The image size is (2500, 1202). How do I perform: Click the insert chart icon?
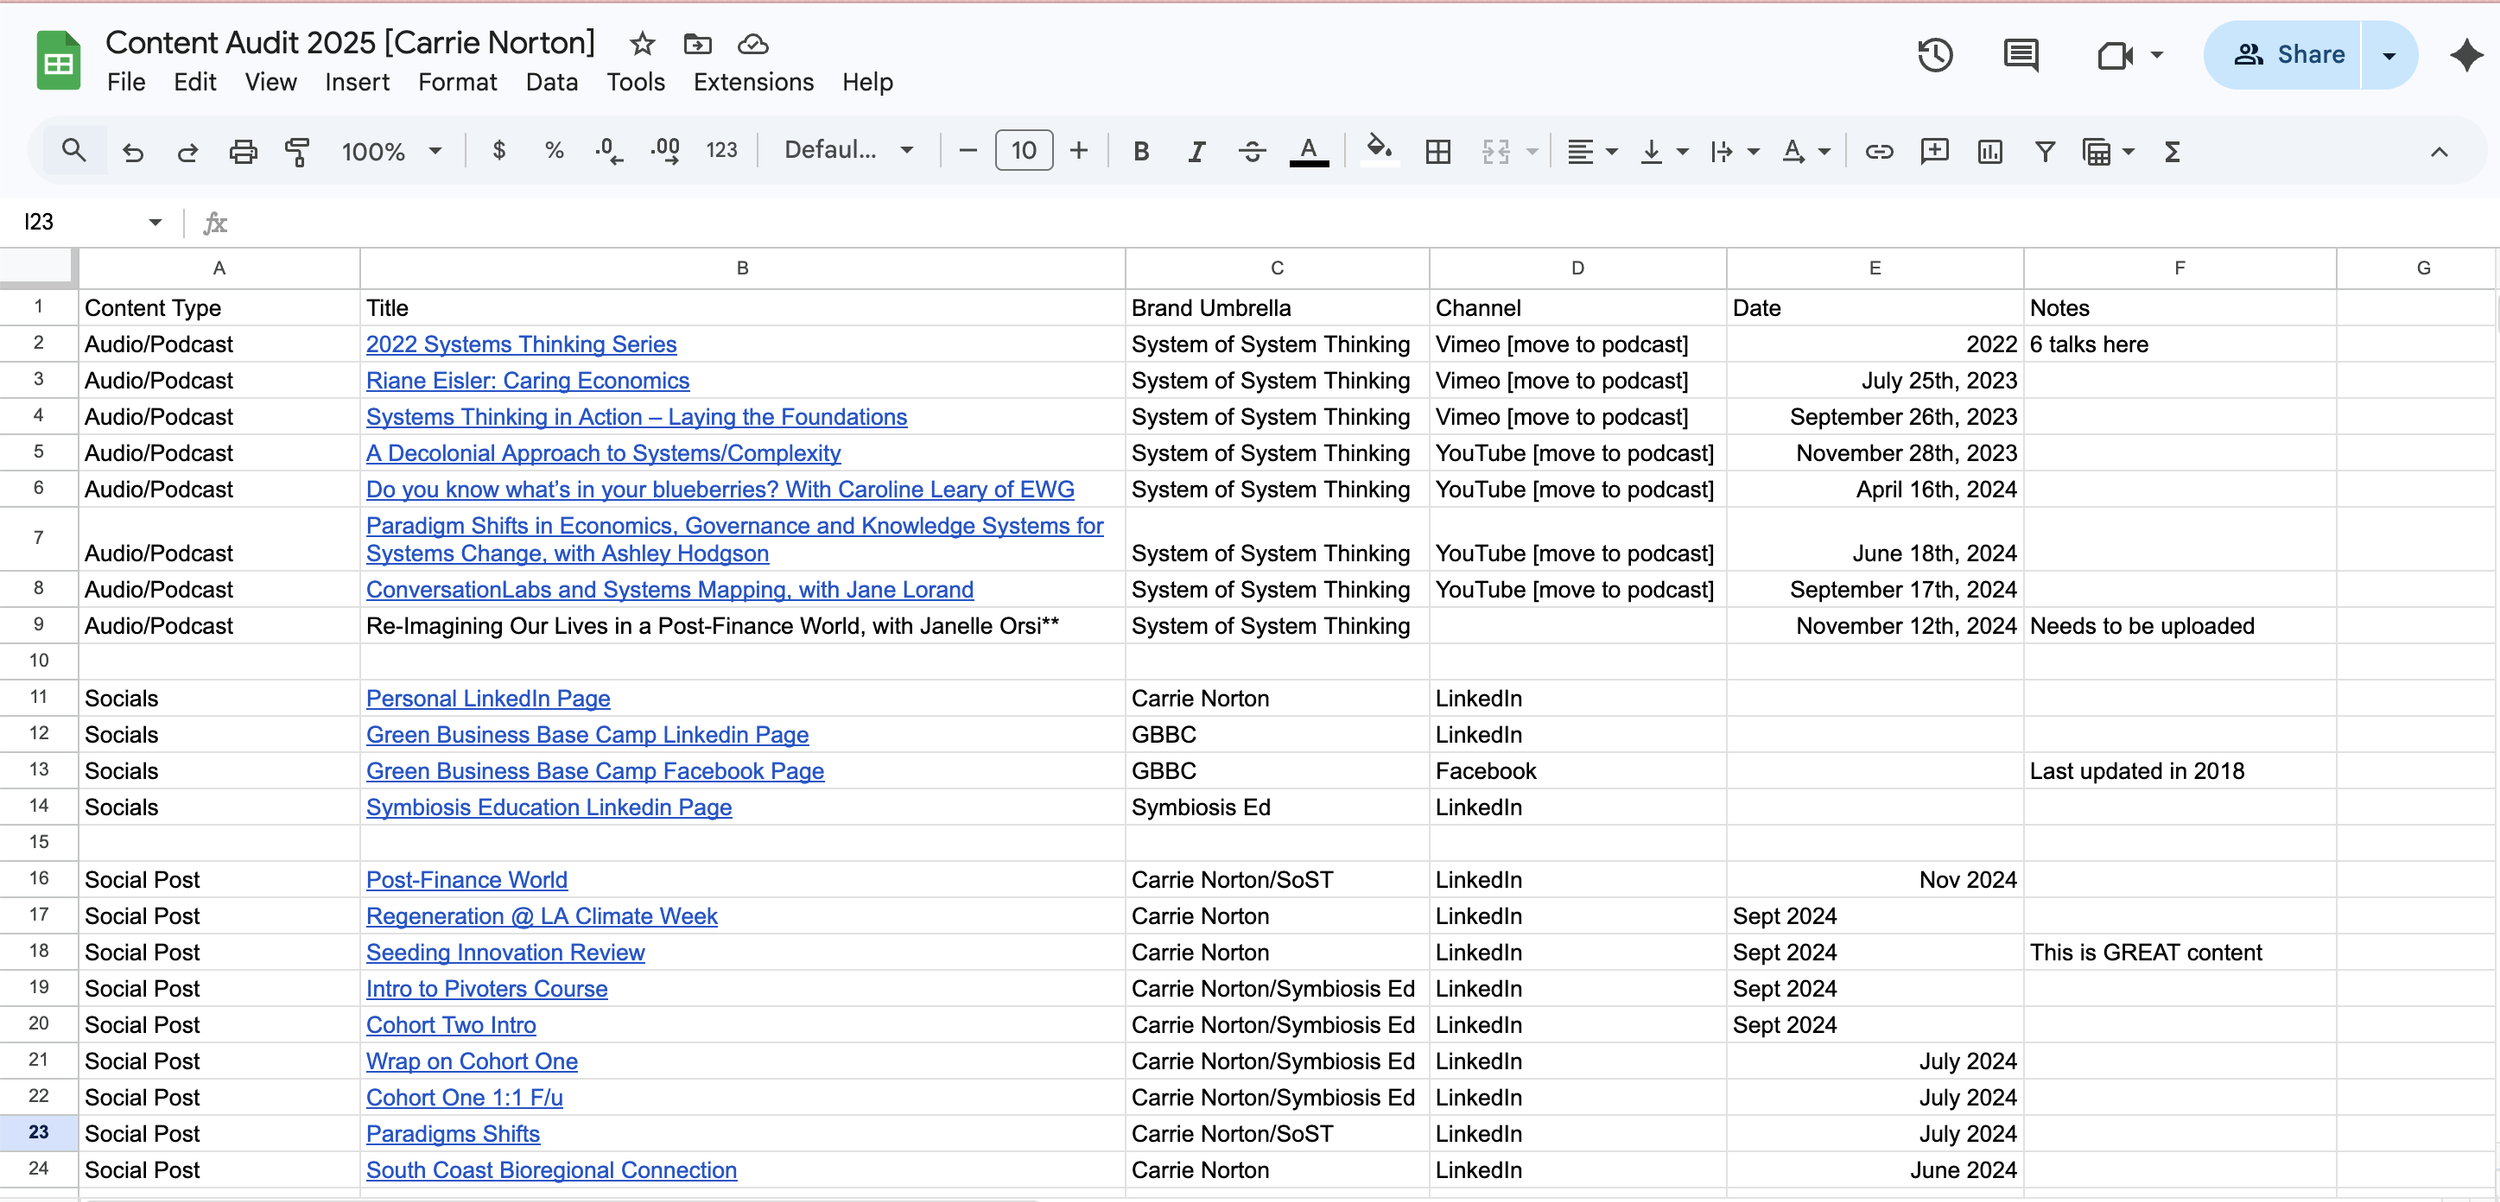[x=1989, y=152]
